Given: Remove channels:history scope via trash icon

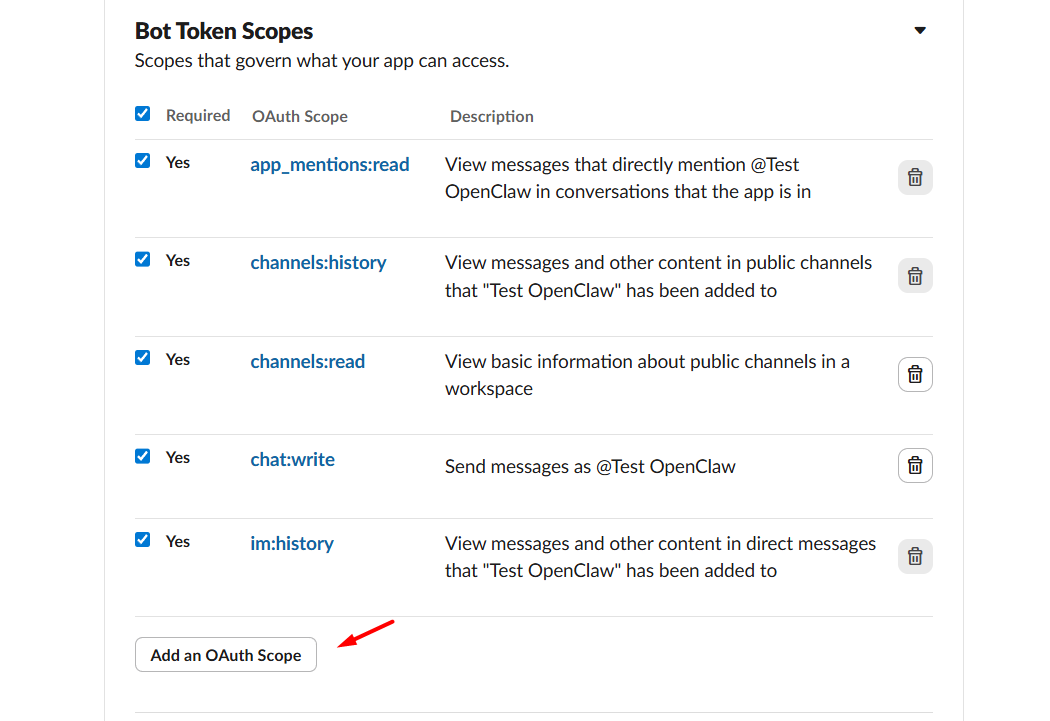Looking at the screenshot, I should pos(915,276).
